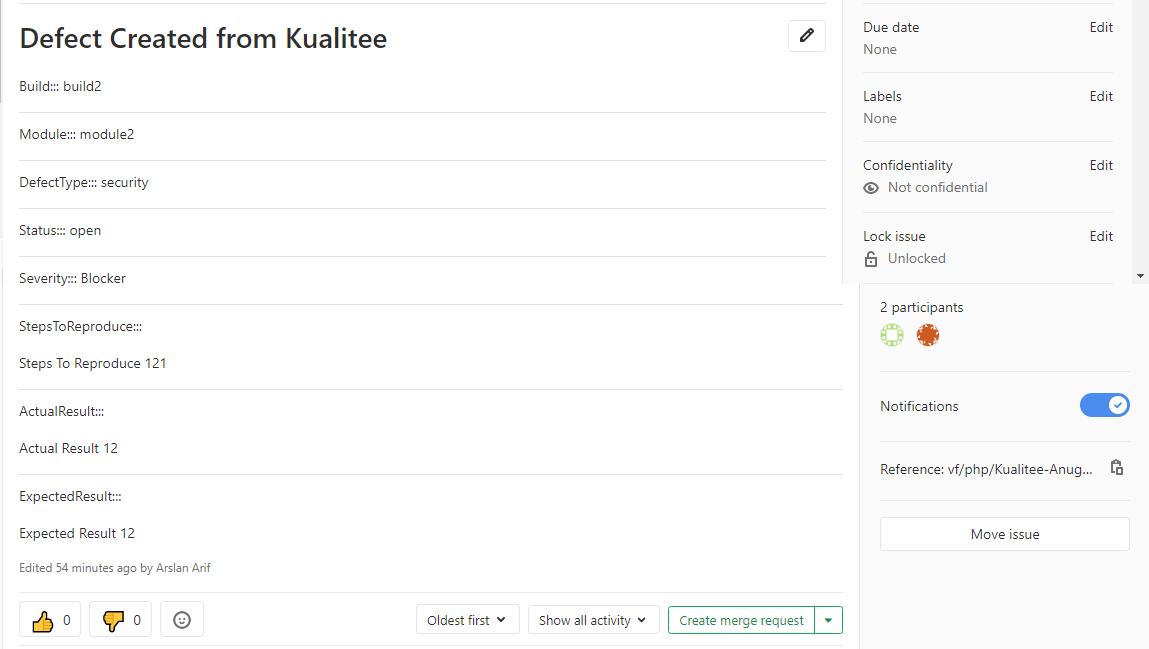Click the sidebar scroll down arrow
The width and height of the screenshot is (1149, 649).
click(x=1140, y=276)
